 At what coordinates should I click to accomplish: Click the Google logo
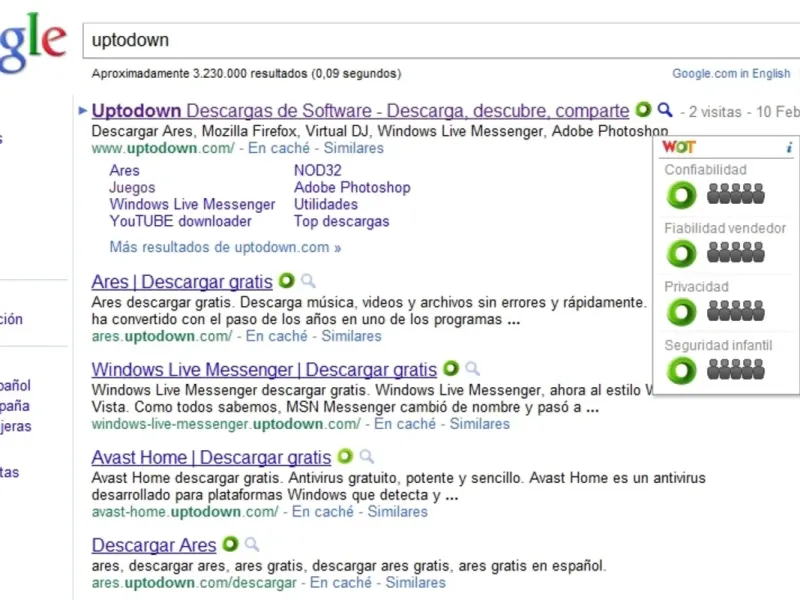pyautogui.click(x=33, y=43)
